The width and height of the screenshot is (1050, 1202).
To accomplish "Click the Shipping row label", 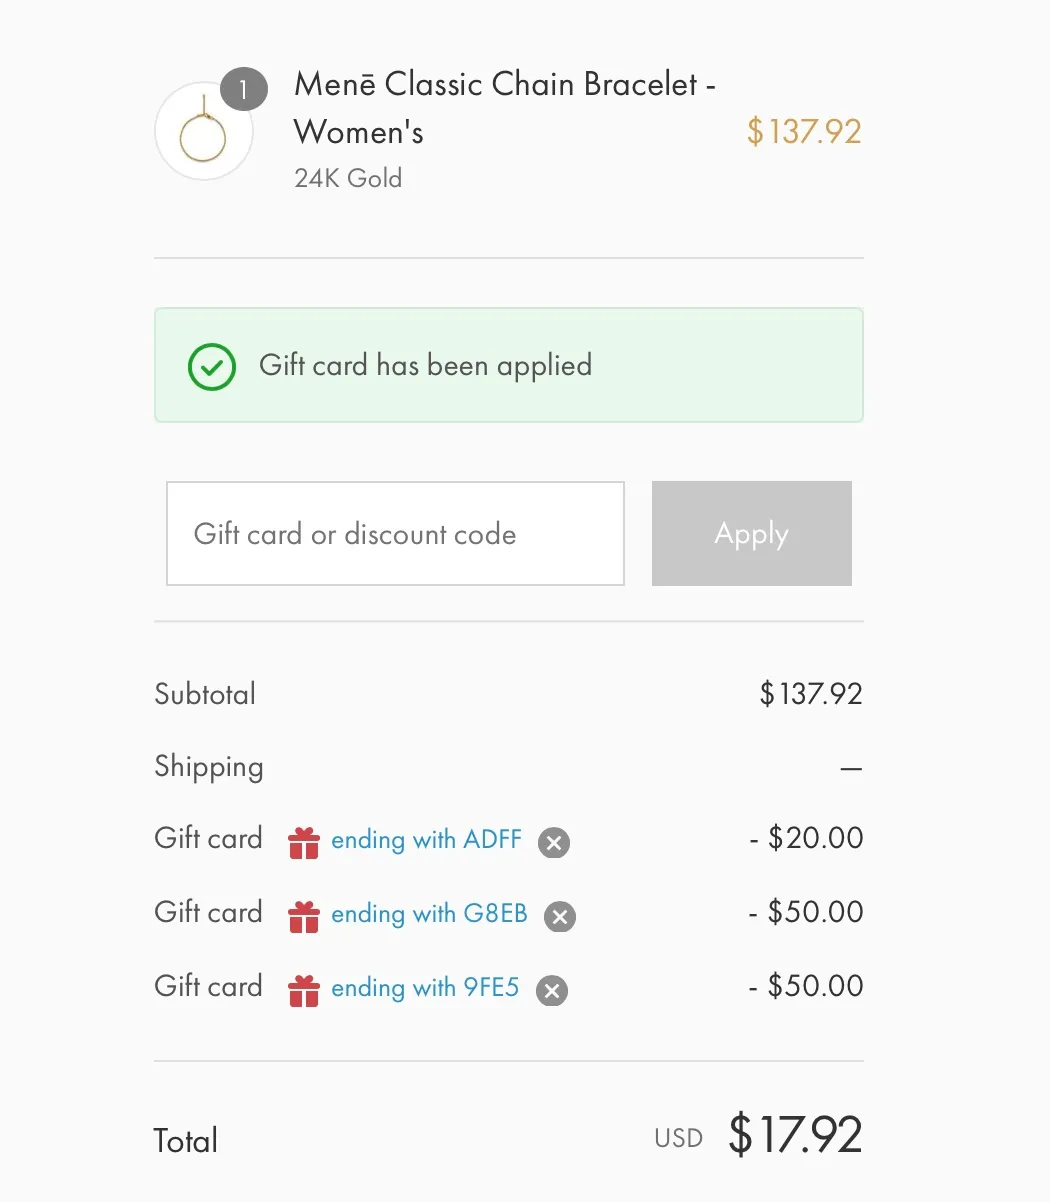I will [x=209, y=768].
